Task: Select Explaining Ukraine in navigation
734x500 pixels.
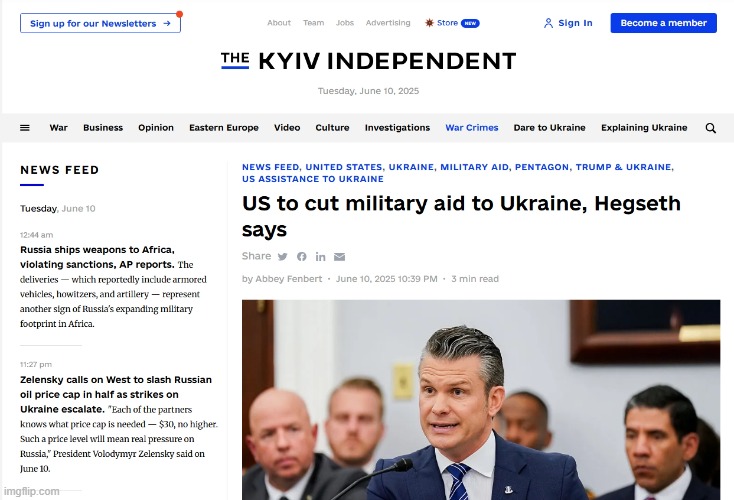Action: click(644, 127)
